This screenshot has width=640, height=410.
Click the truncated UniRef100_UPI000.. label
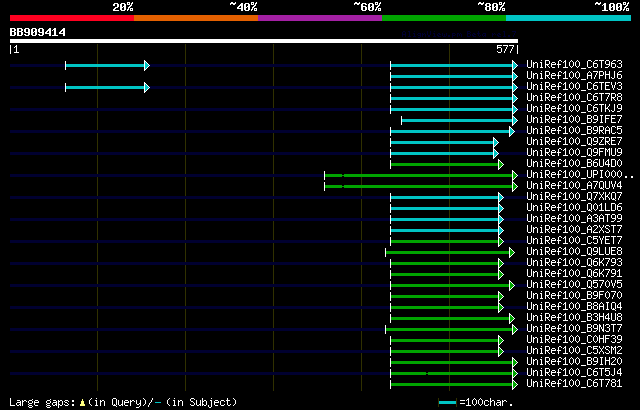coord(580,175)
